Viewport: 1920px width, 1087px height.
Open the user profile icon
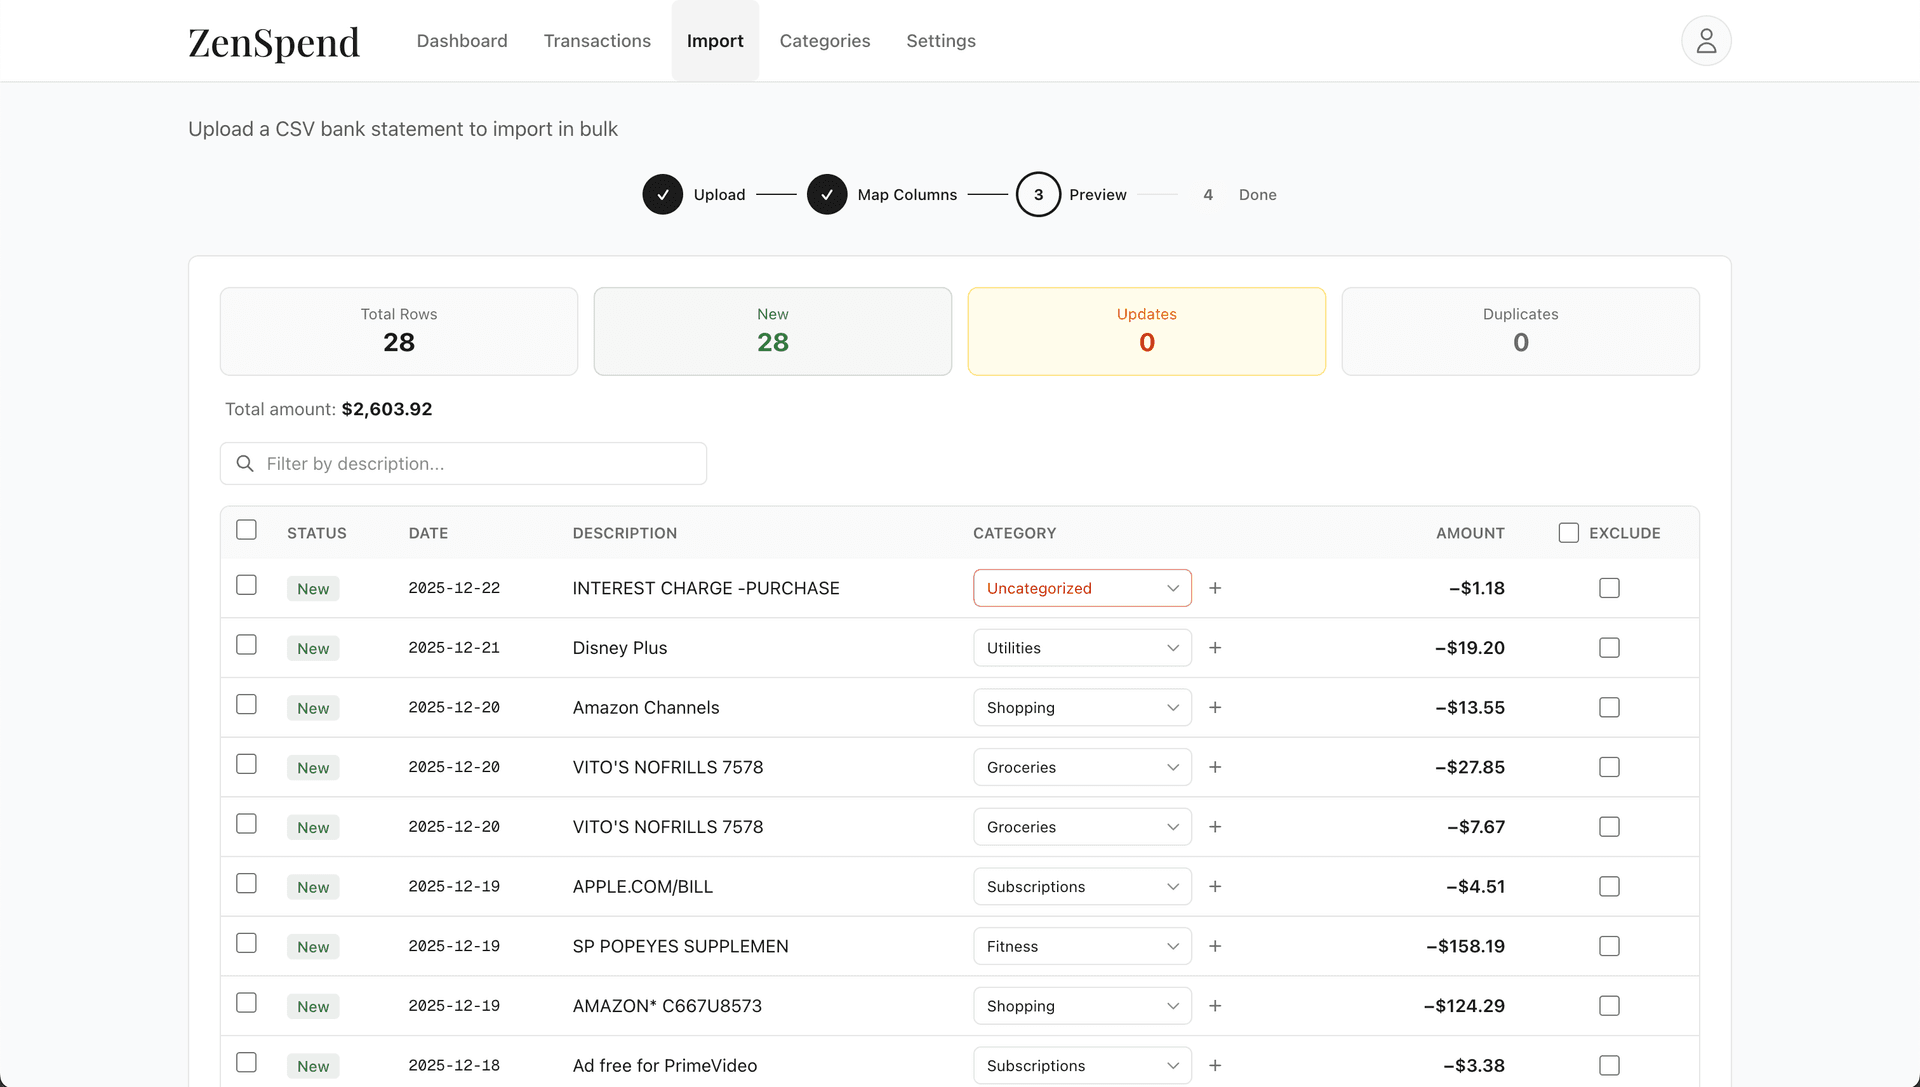(x=1706, y=40)
